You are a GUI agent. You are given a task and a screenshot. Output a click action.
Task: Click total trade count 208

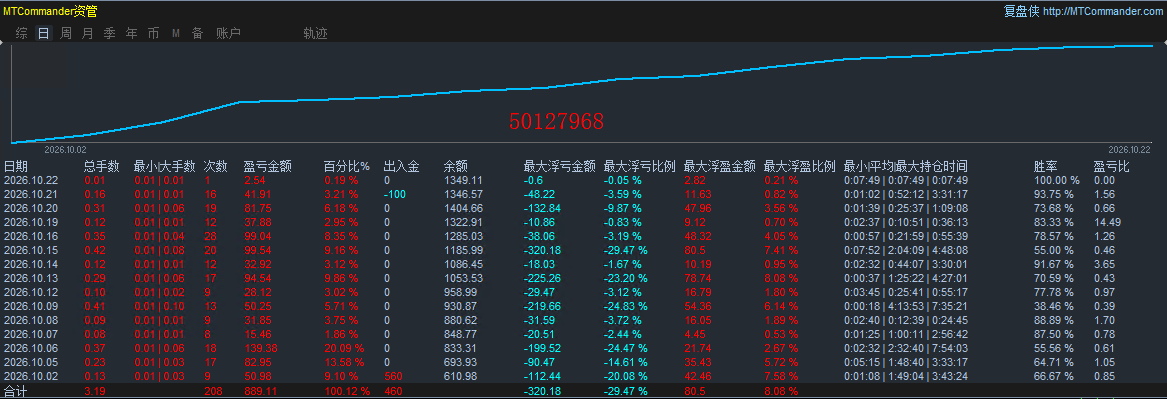[213, 391]
